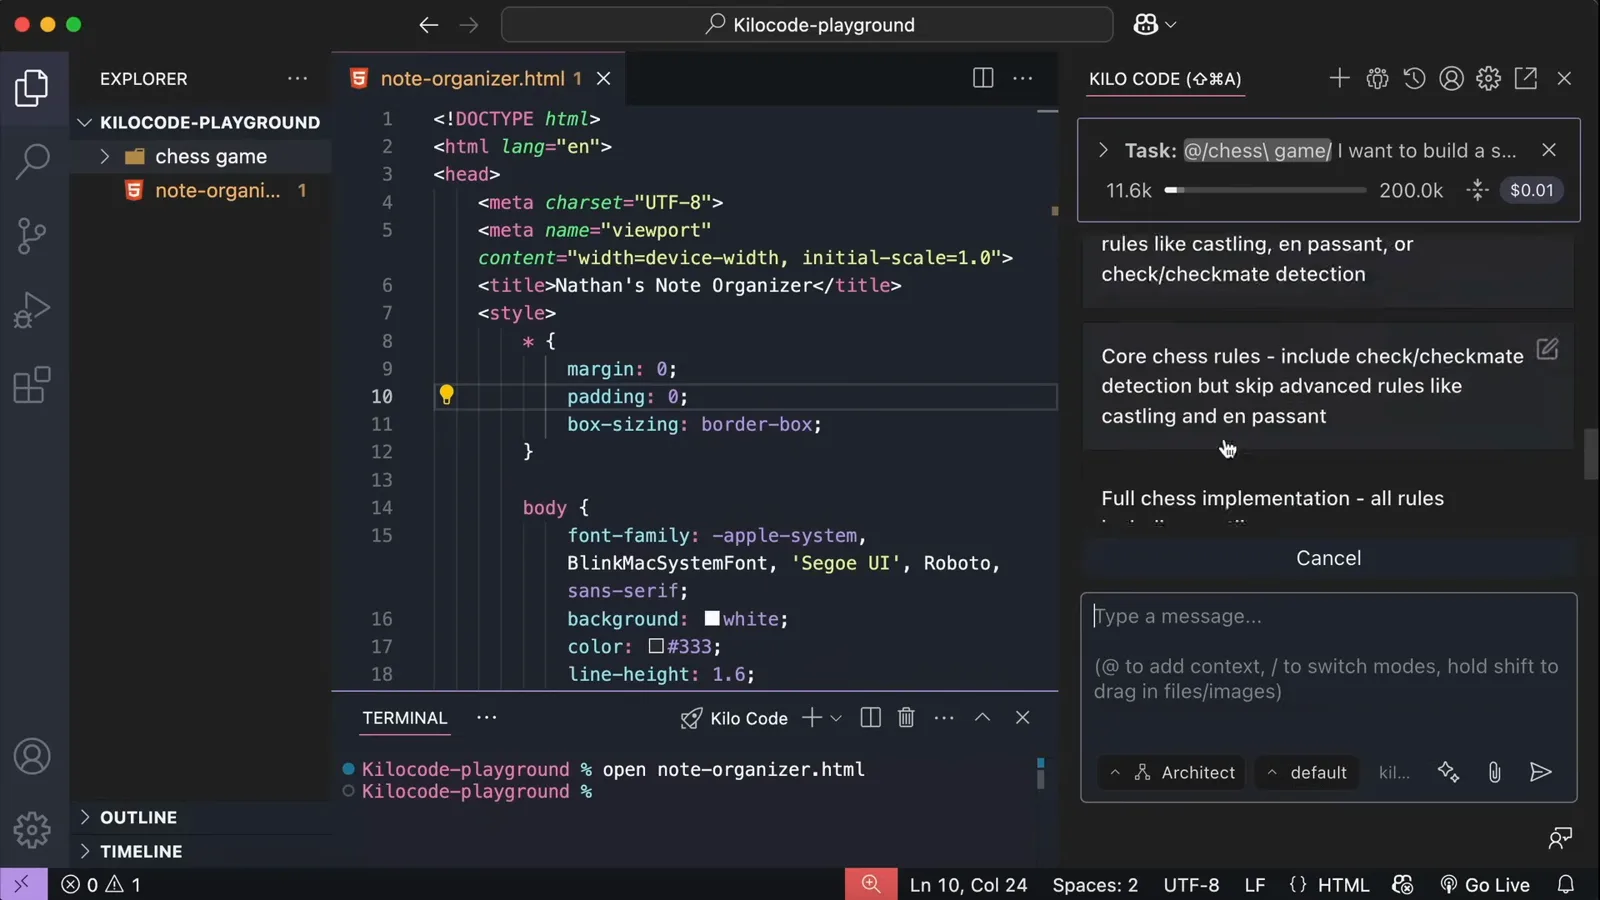The image size is (1600, 900).
Task: Click Go Live in the status bar
Action: [x=1485, y=885]
